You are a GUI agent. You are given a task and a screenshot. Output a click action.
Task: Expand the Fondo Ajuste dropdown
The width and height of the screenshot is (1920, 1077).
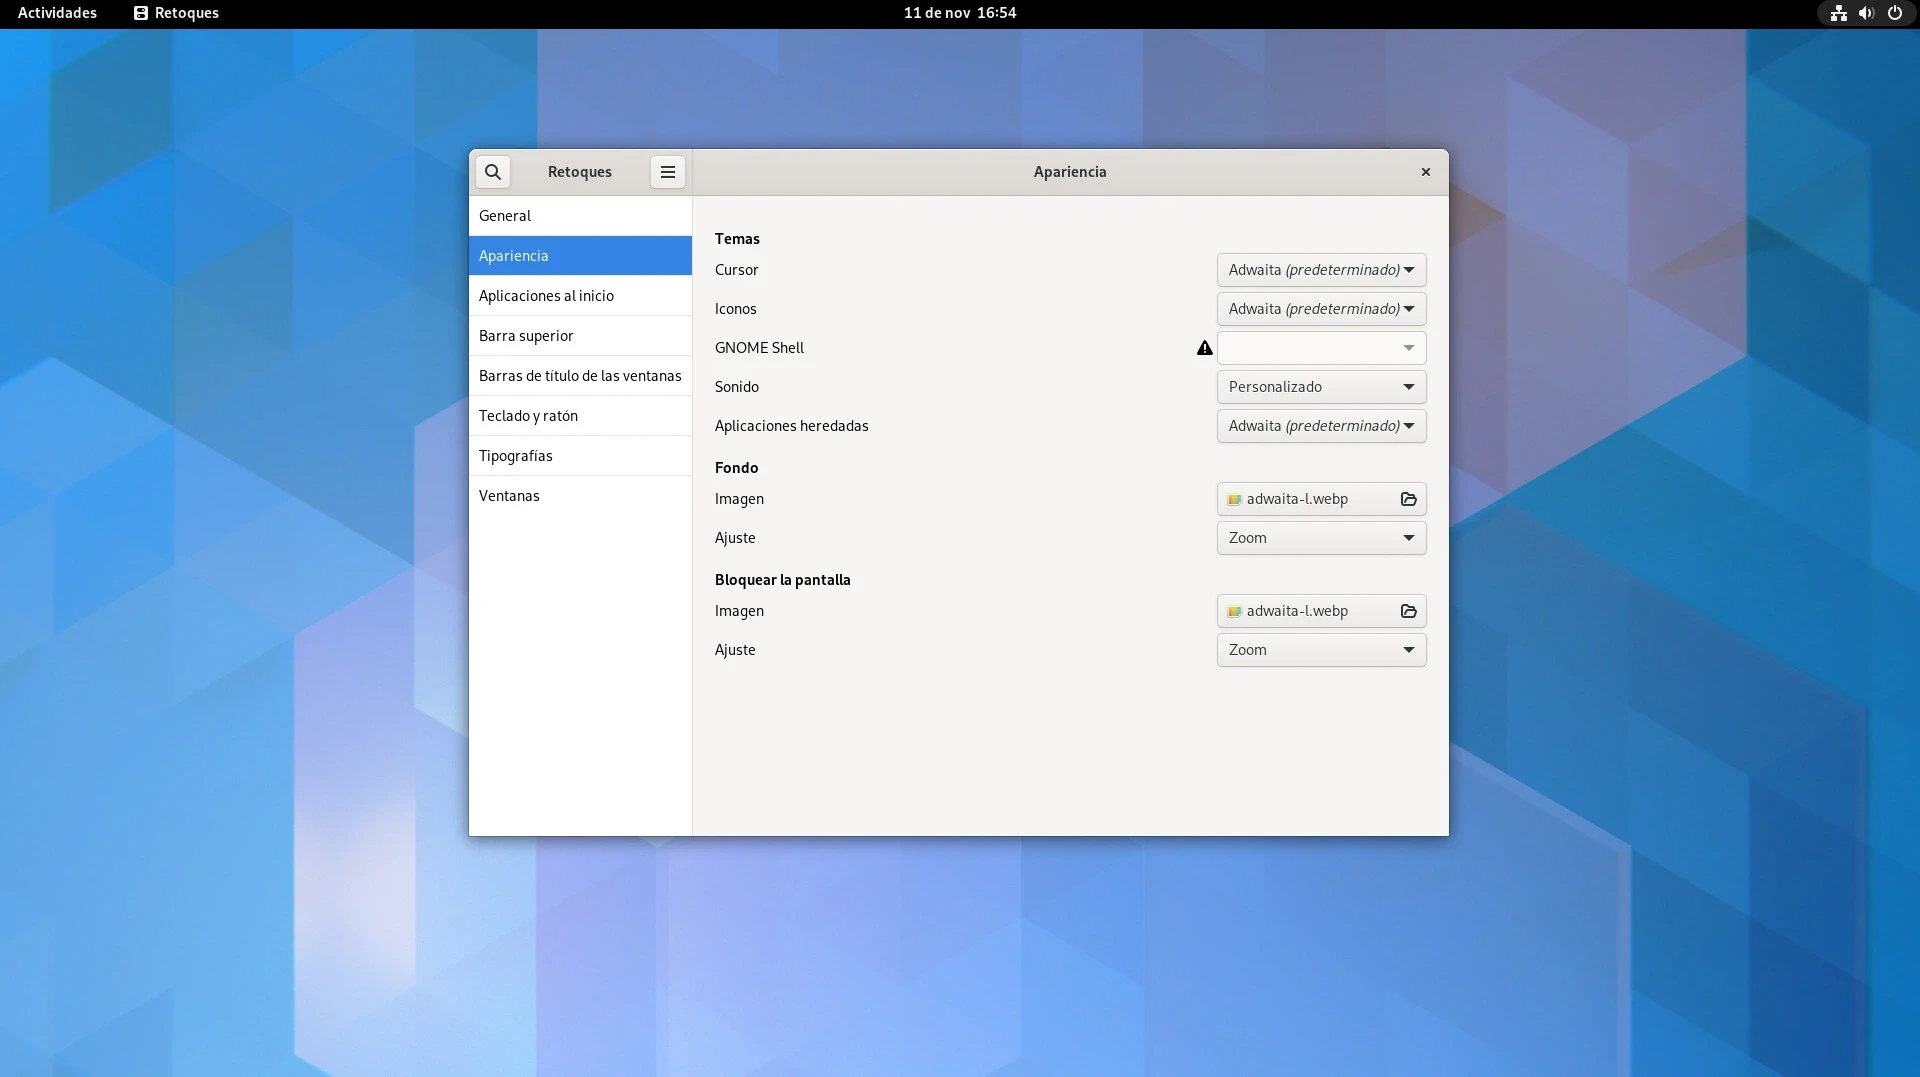(x=1320, y=538)
